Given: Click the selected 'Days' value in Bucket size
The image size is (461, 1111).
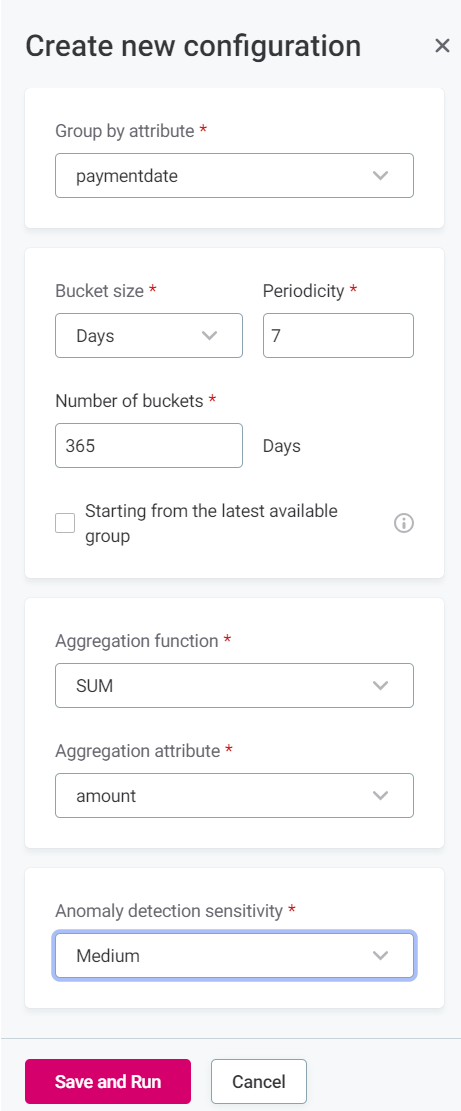Looking at the screenshot, I should [95, 336].
